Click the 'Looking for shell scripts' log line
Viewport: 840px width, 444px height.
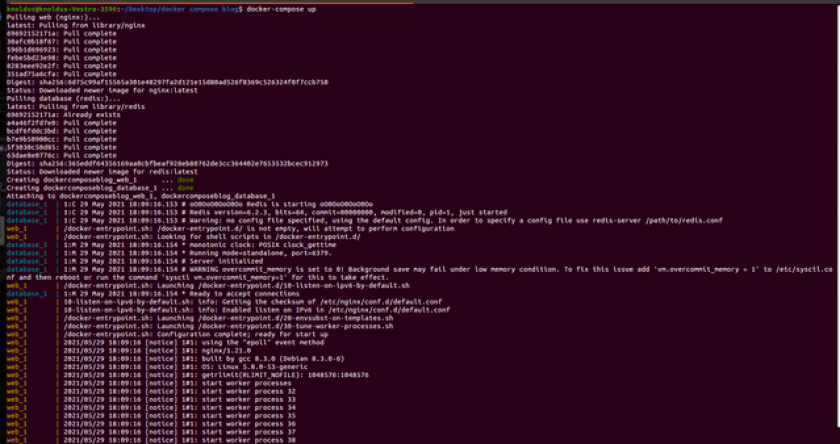183,237
